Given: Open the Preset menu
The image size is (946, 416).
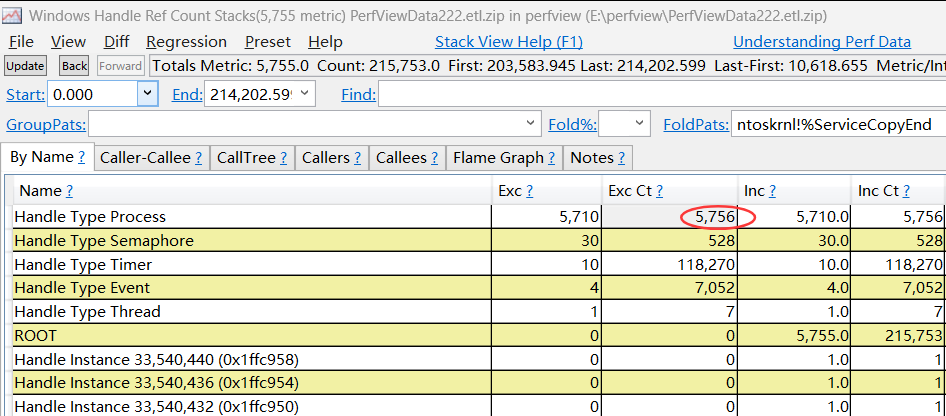Looking at the screenshot, I should click(x=267, y=42).
